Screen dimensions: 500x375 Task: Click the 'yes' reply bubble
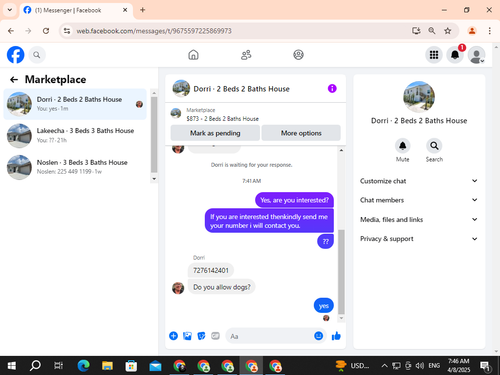[x=323, y=306]
